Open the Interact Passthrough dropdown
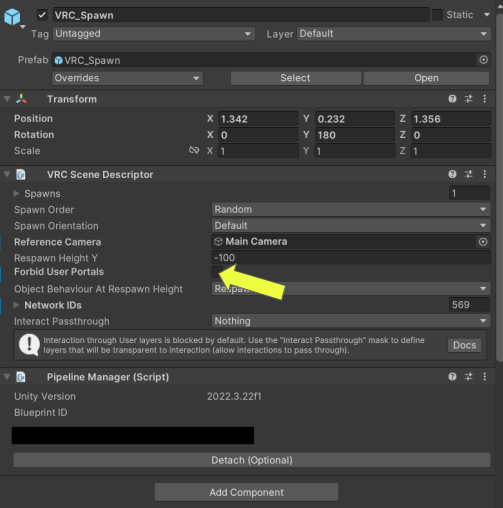This screenshot has width=503, height=508. 351,321
